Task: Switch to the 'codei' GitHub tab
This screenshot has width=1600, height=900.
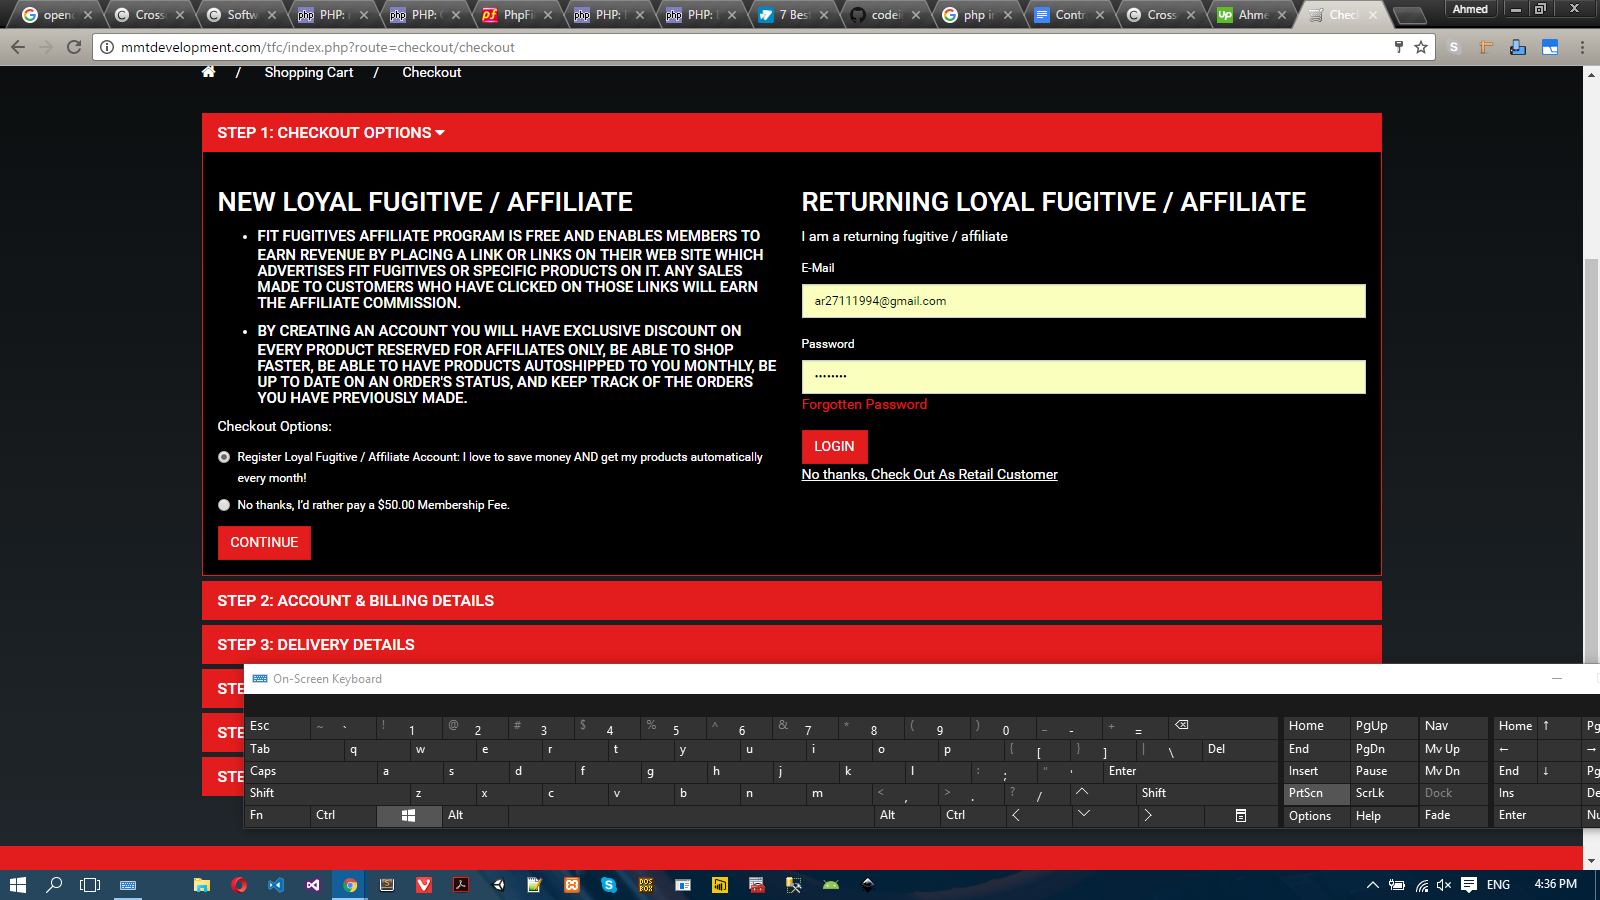Action: (885, 15)
